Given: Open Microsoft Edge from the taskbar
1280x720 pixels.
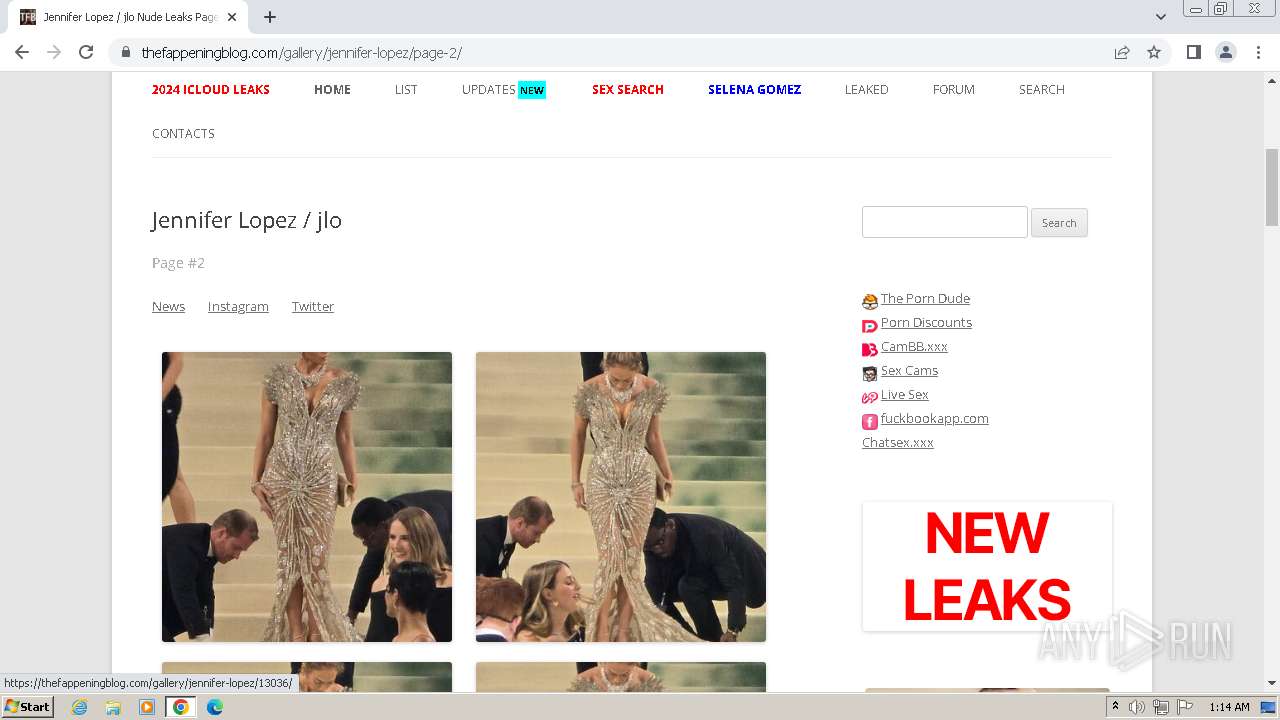Looking at the screenshot, I should coord(214,707).
